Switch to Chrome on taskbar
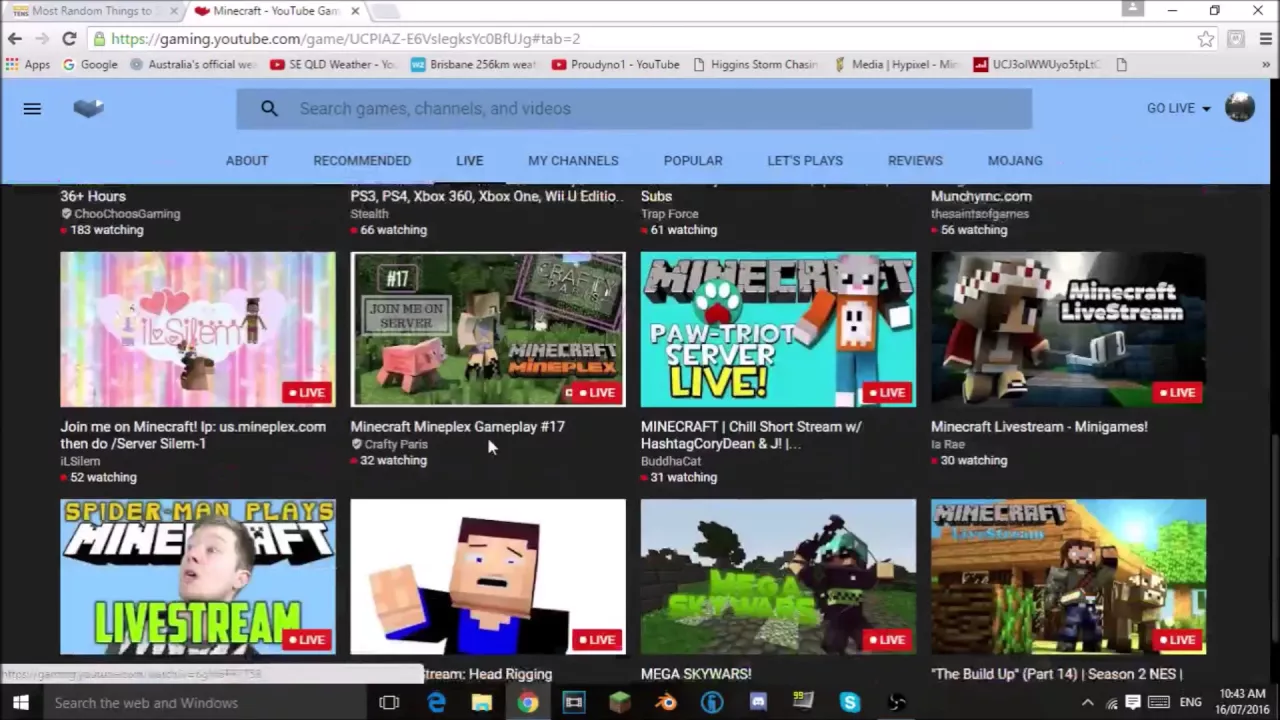1280x720 pixels. point(528,703)
